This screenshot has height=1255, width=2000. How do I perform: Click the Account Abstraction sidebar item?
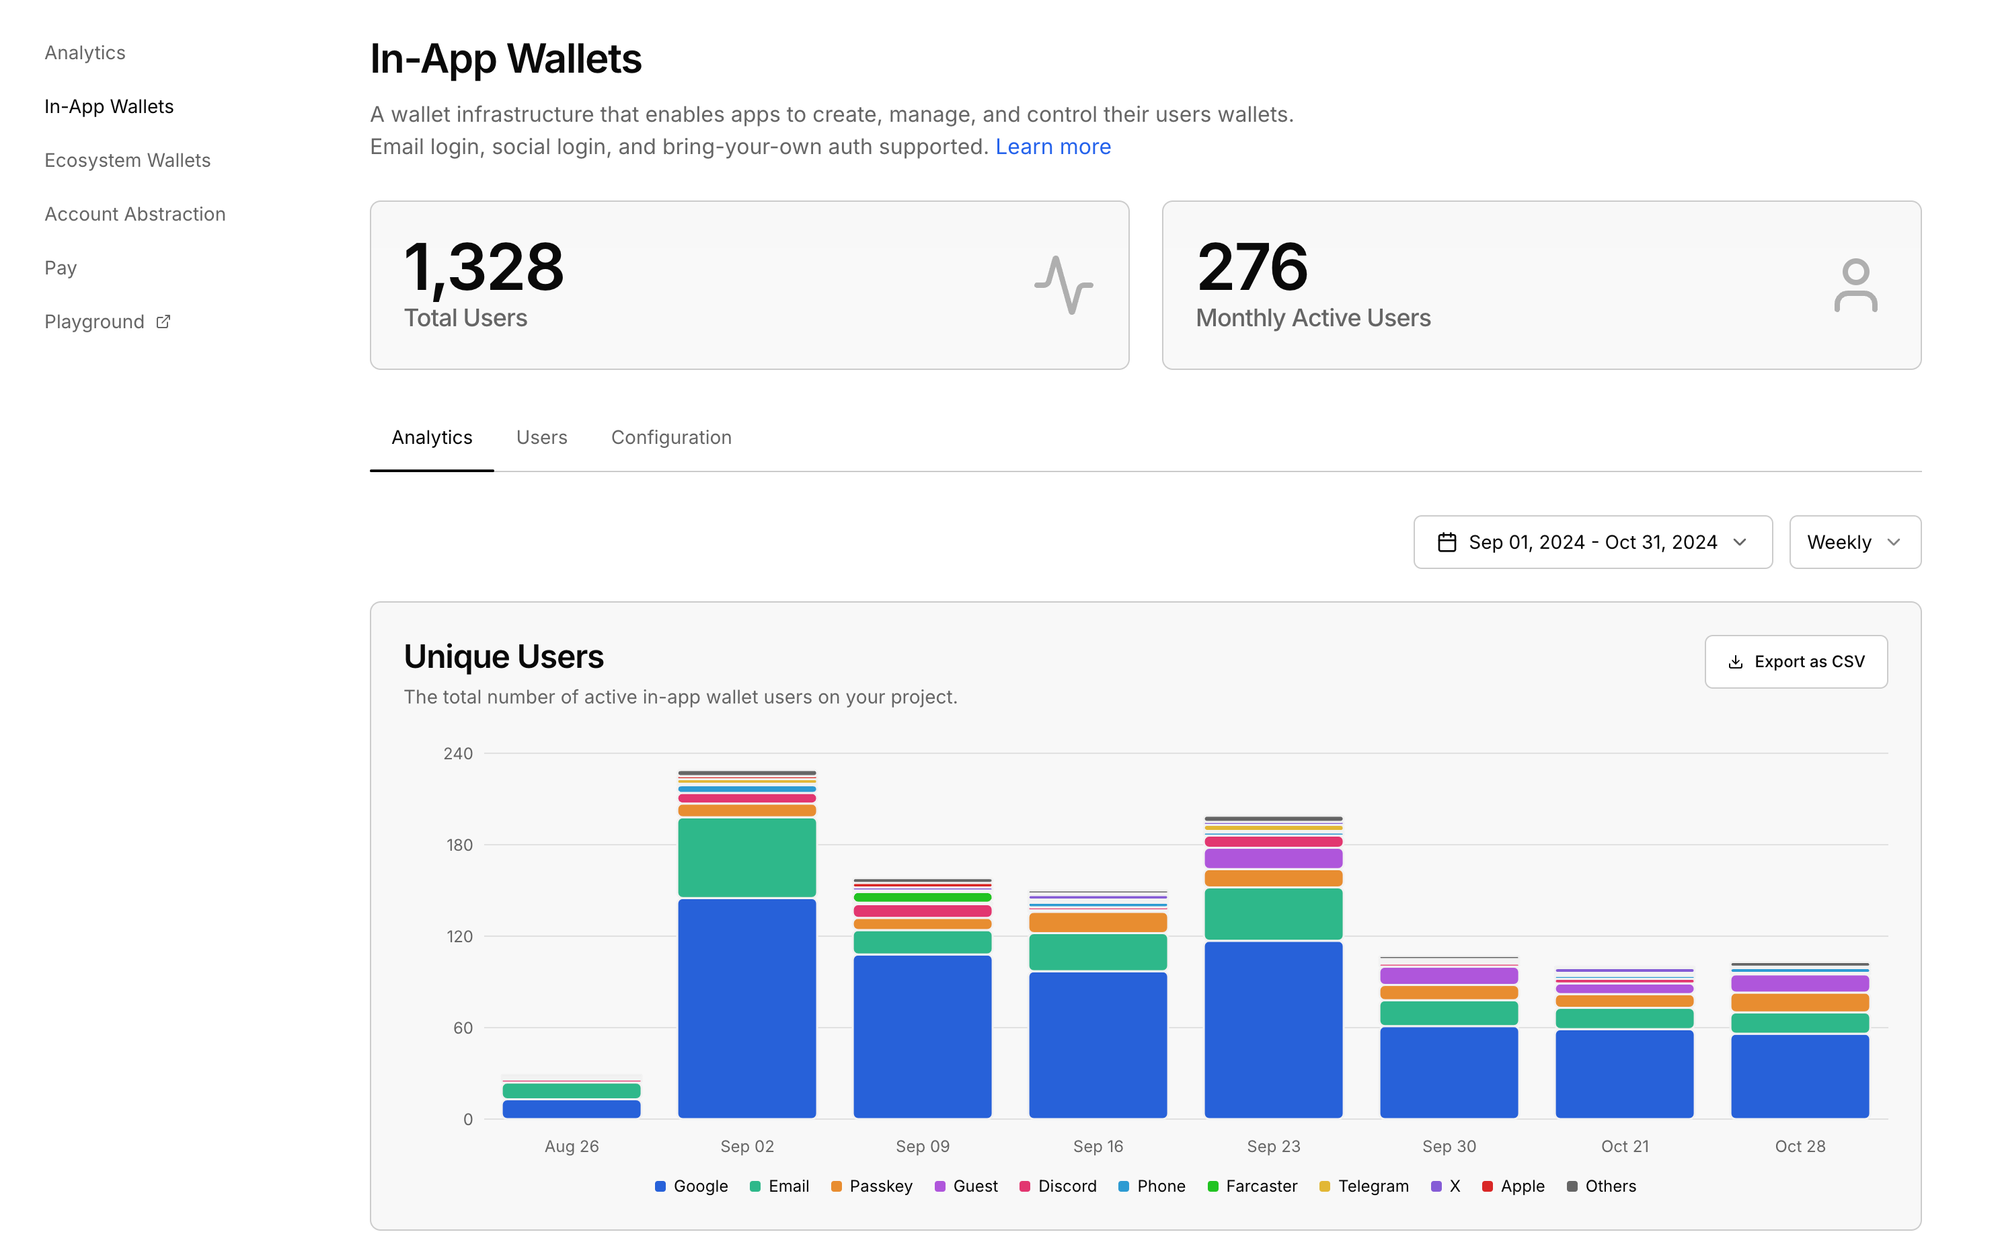pos(134,213)
